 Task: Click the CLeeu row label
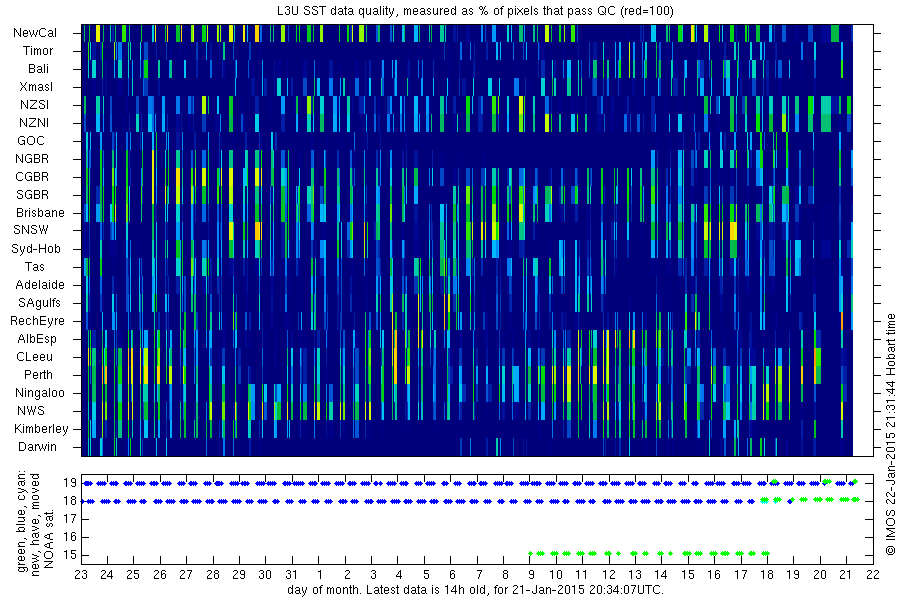click(34, 357)
